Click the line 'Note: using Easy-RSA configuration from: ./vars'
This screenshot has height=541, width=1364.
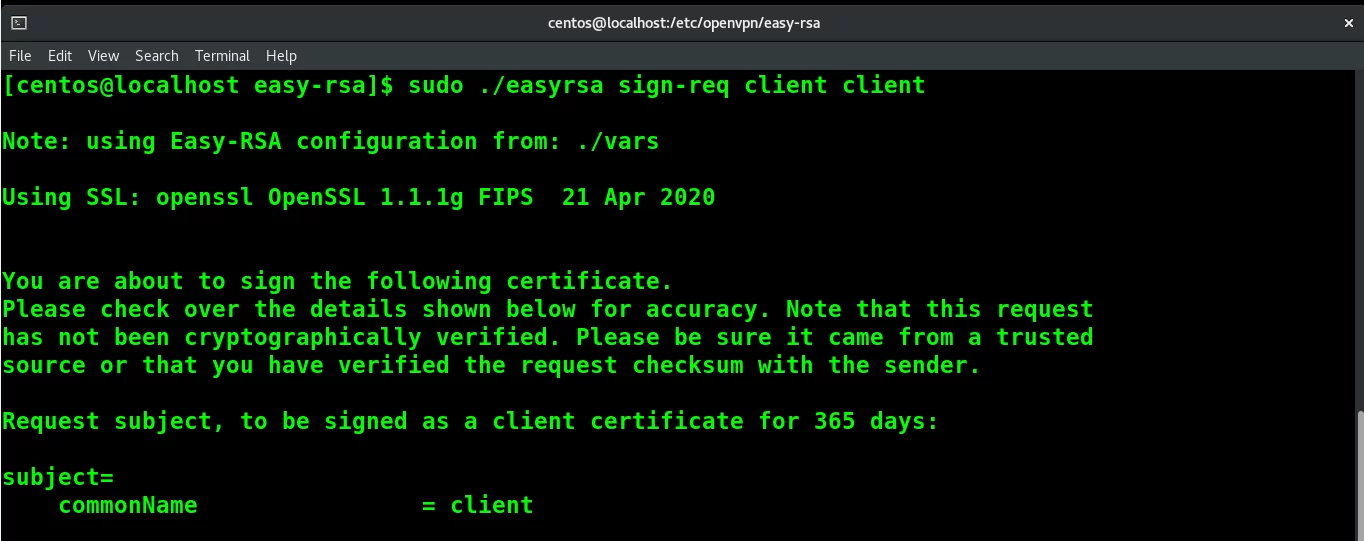[330, 142]
